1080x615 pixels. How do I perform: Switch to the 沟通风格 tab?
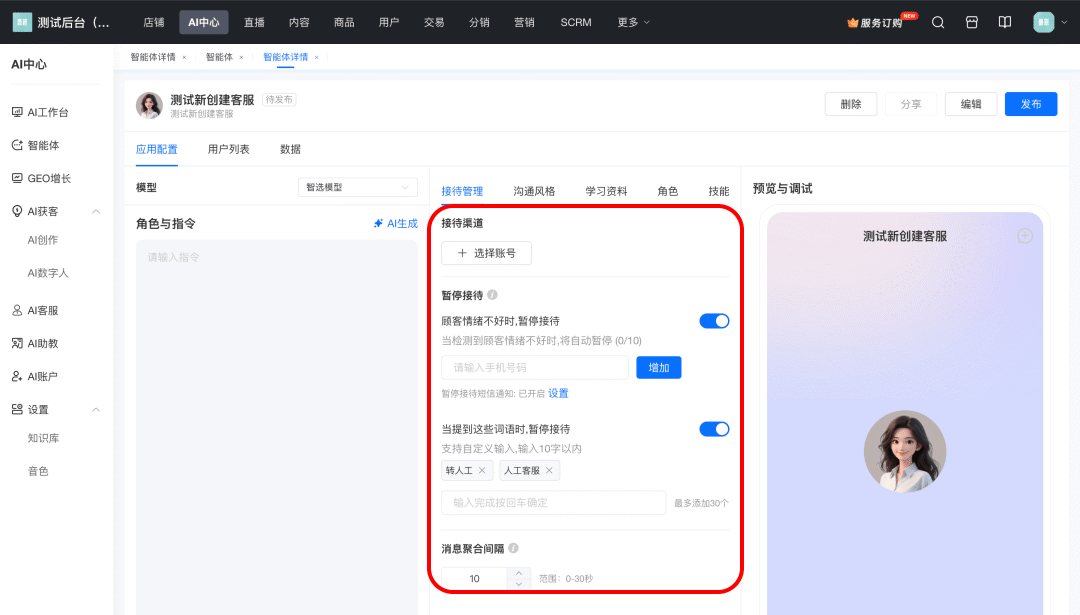[534, 191]
